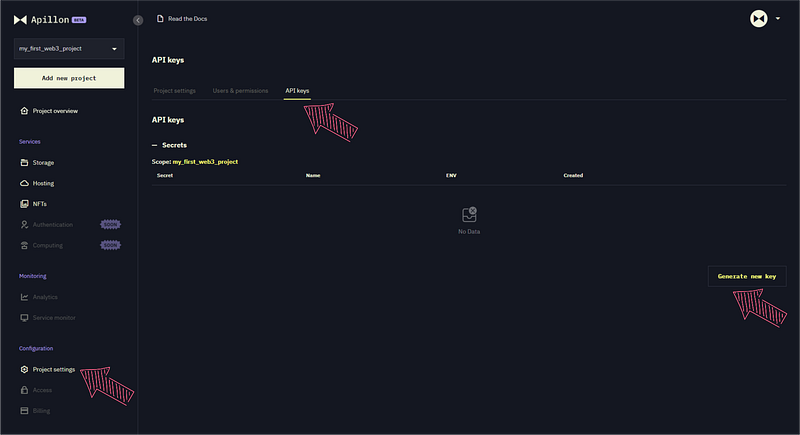Click the Service monitor screen icon
The height and width of the screenshot is (435, 800).
[x=24, y=318]
